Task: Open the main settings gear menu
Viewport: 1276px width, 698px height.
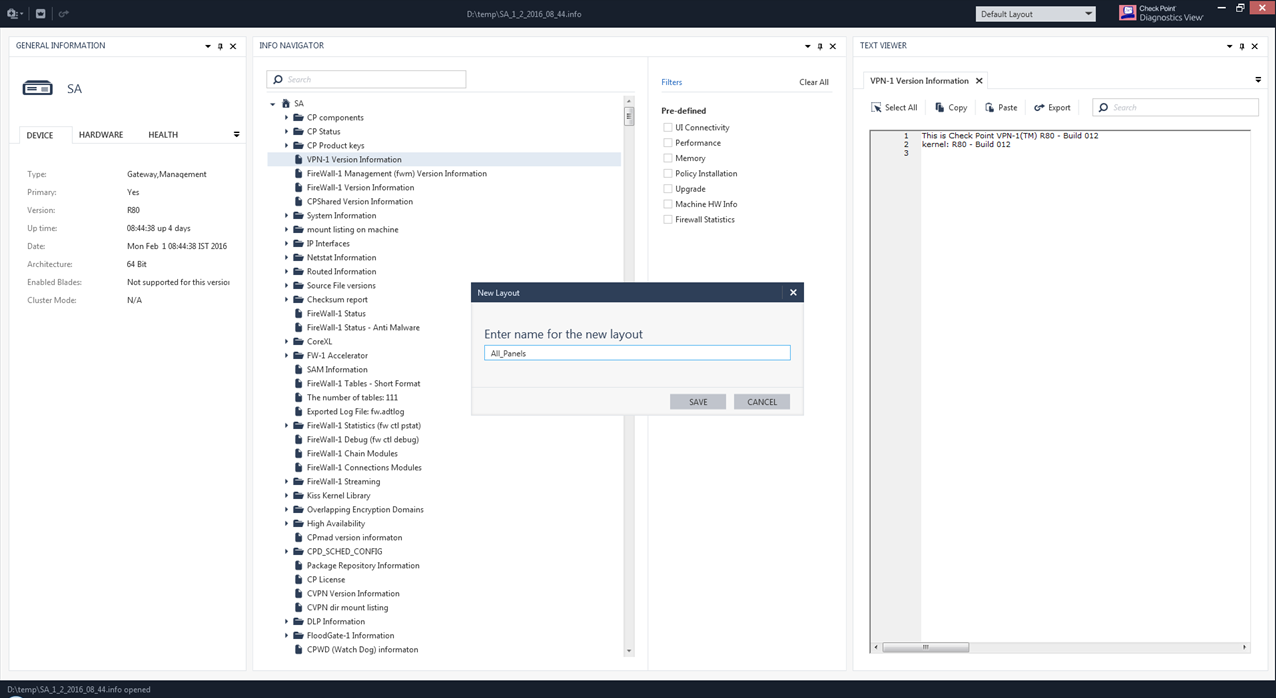Action: pos(14,14)
